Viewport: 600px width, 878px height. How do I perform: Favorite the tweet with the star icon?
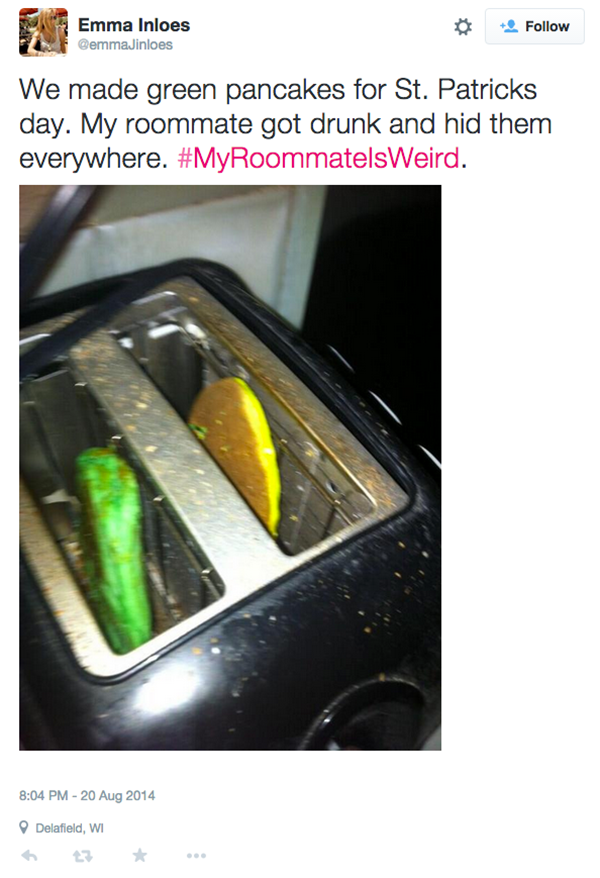click(140, 855)
